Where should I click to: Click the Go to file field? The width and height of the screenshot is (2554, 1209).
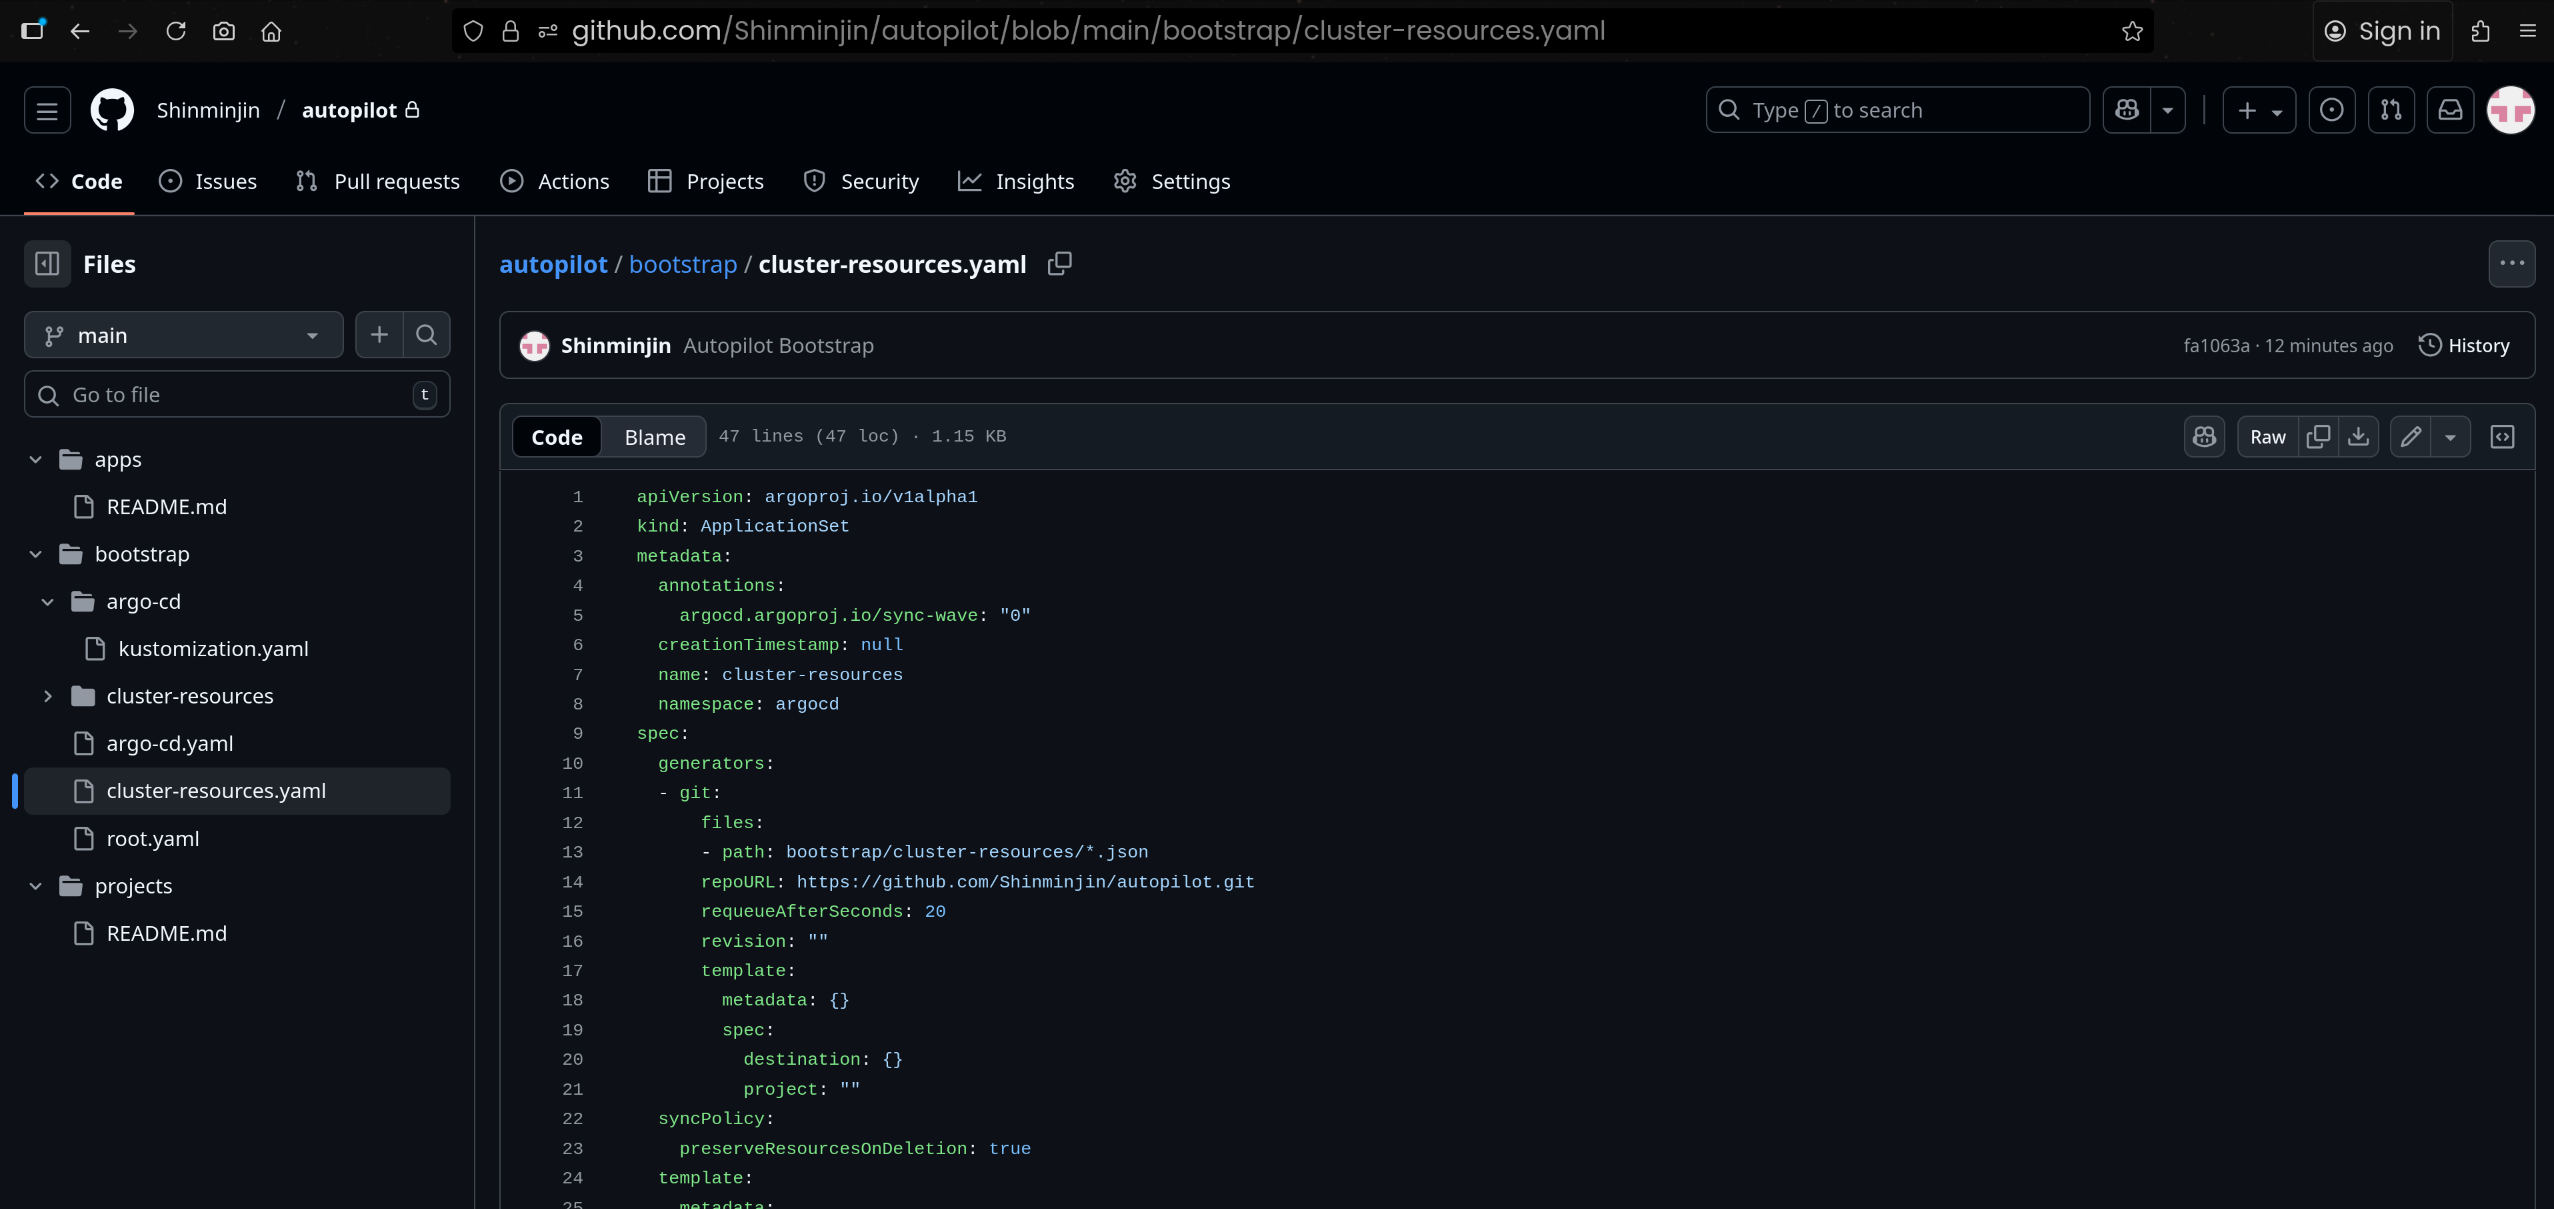click(x=236, y=395)
